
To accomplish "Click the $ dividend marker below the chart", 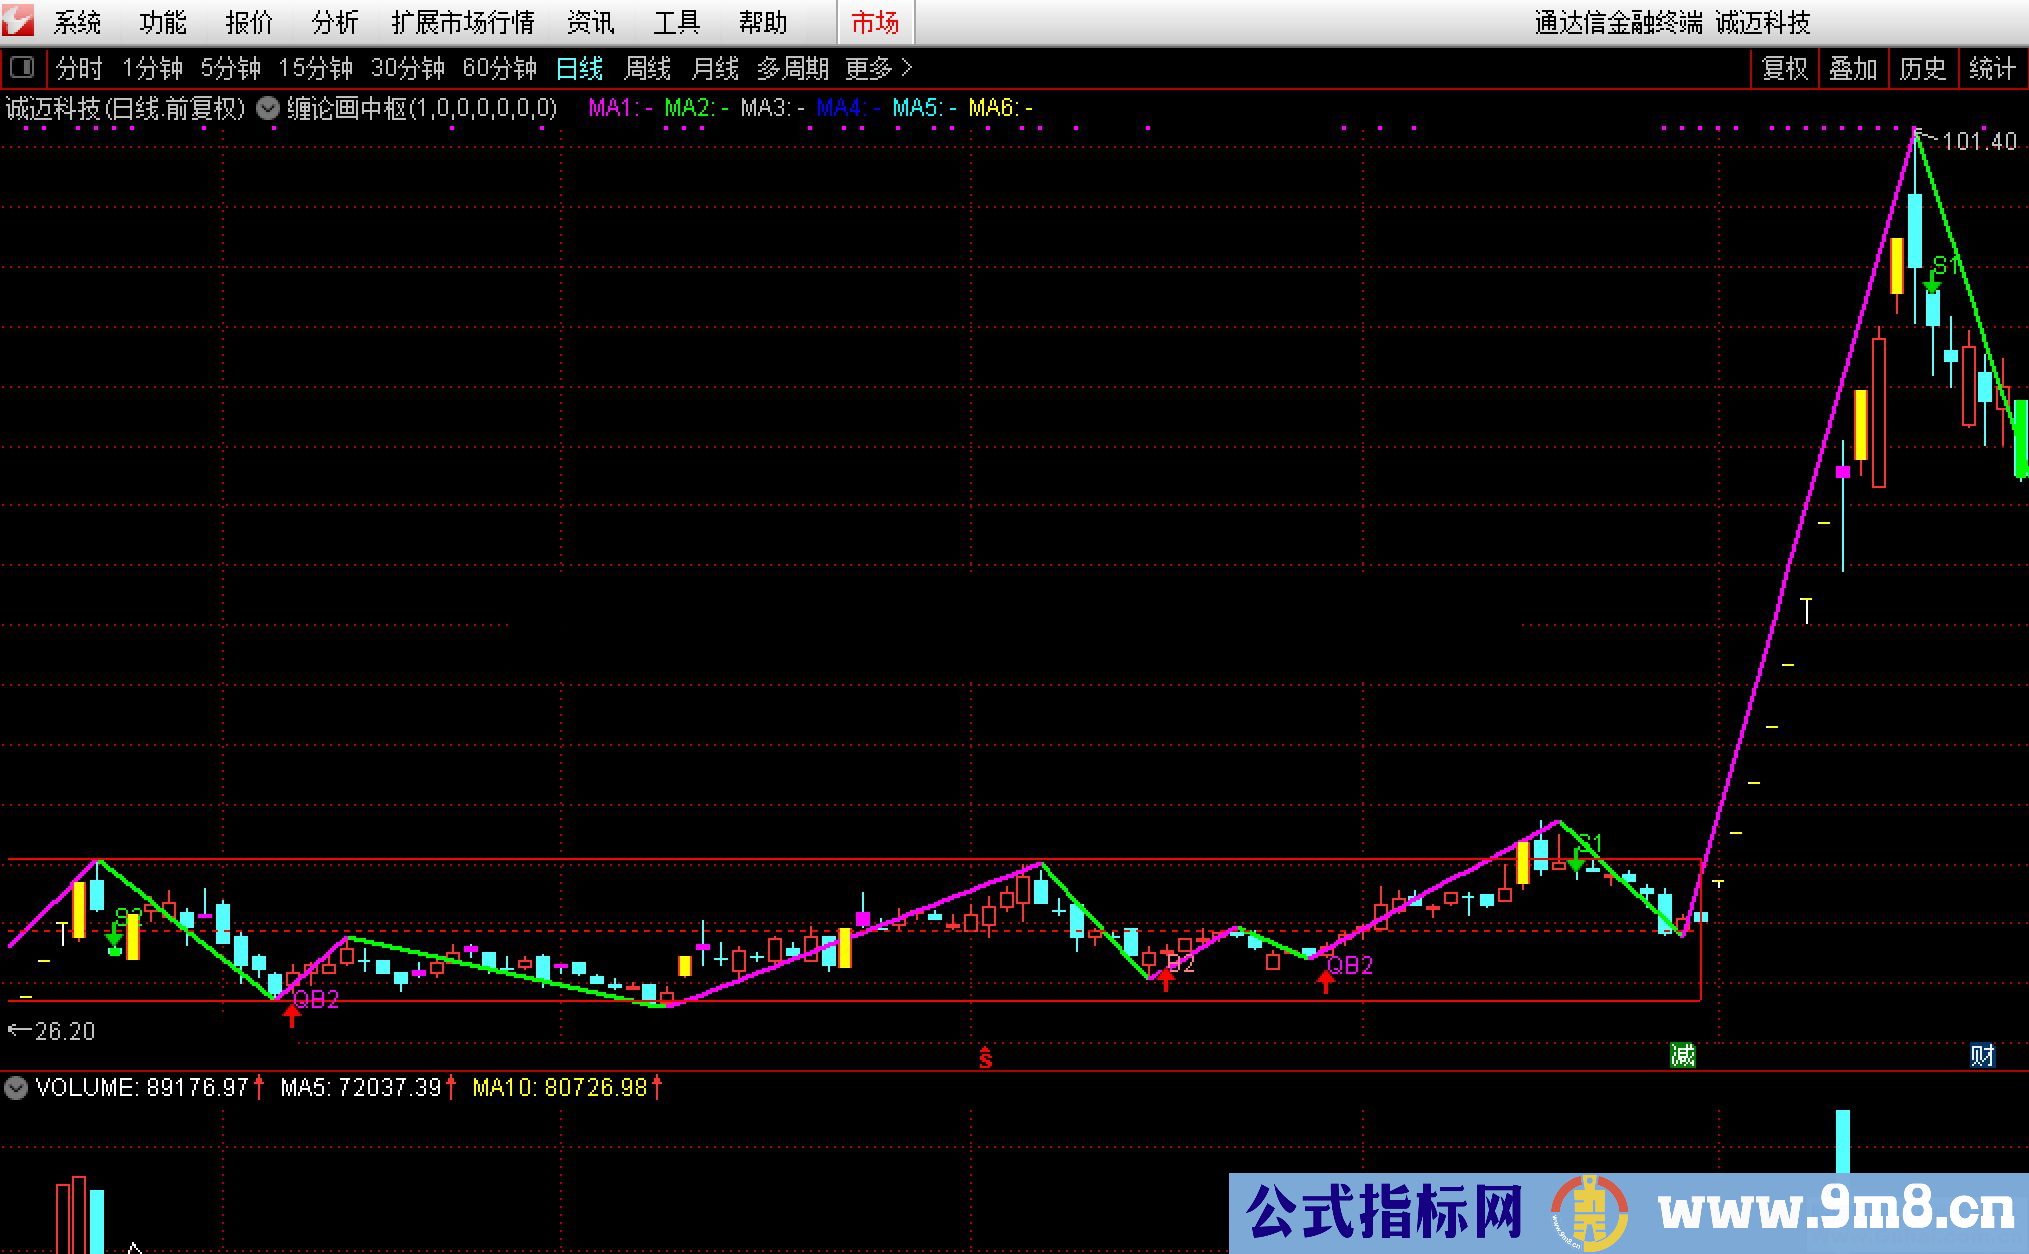I will coord(985,1058).
